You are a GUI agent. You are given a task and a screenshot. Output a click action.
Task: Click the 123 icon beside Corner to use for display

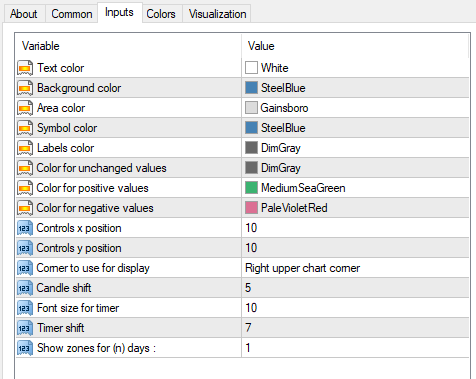click(x=25, y=268)
